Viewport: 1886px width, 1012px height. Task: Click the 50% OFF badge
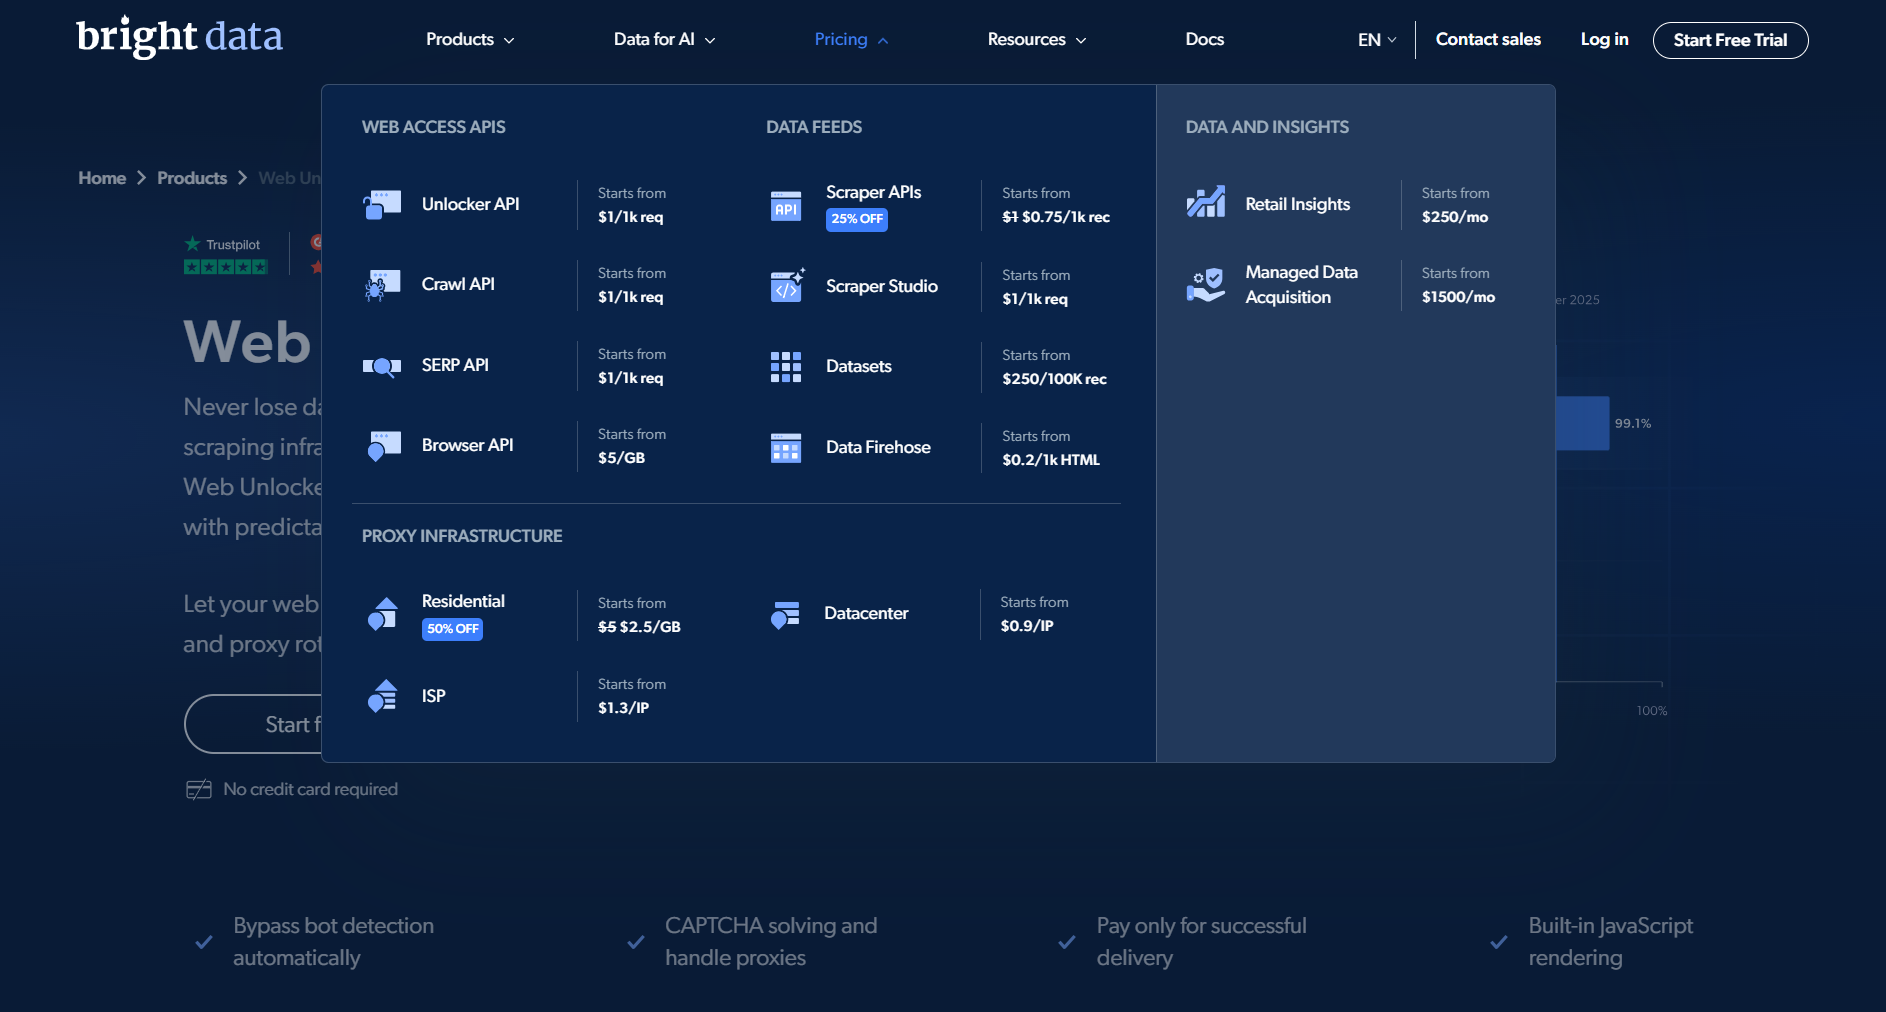tap(452, 629)
